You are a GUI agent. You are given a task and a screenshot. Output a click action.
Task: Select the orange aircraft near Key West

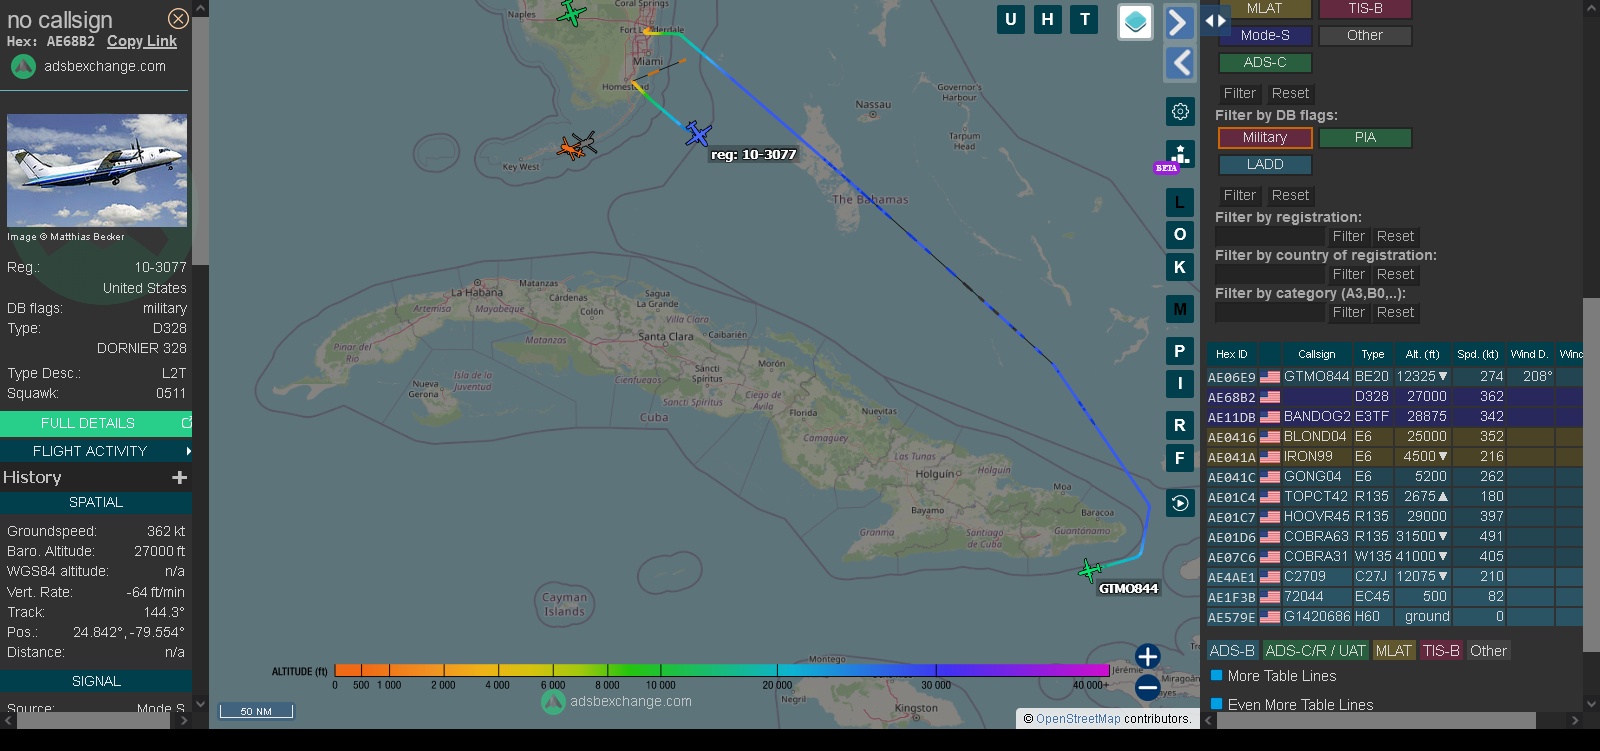571,149
